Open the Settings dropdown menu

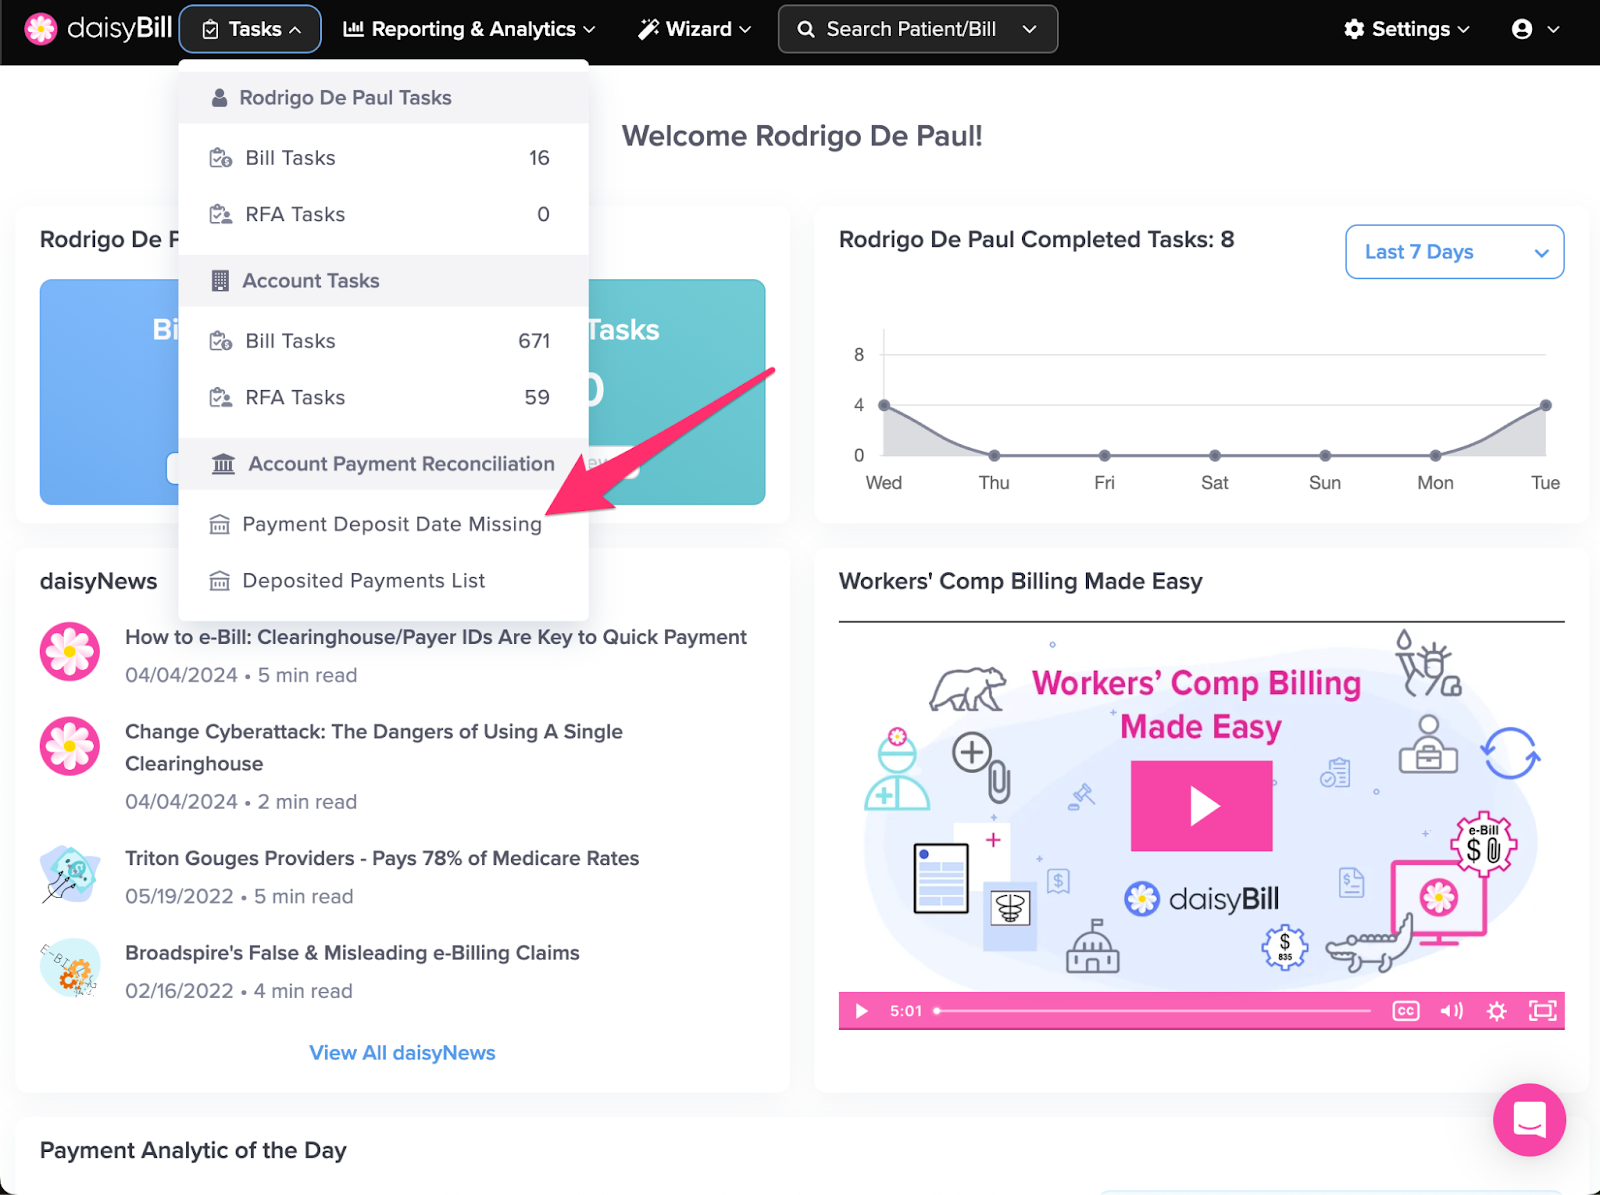1407,29
